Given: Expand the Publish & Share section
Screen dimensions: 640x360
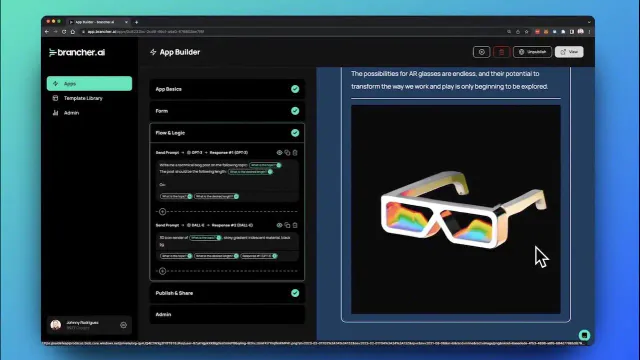Looking at the screenshot, I should tap(227, 293).
